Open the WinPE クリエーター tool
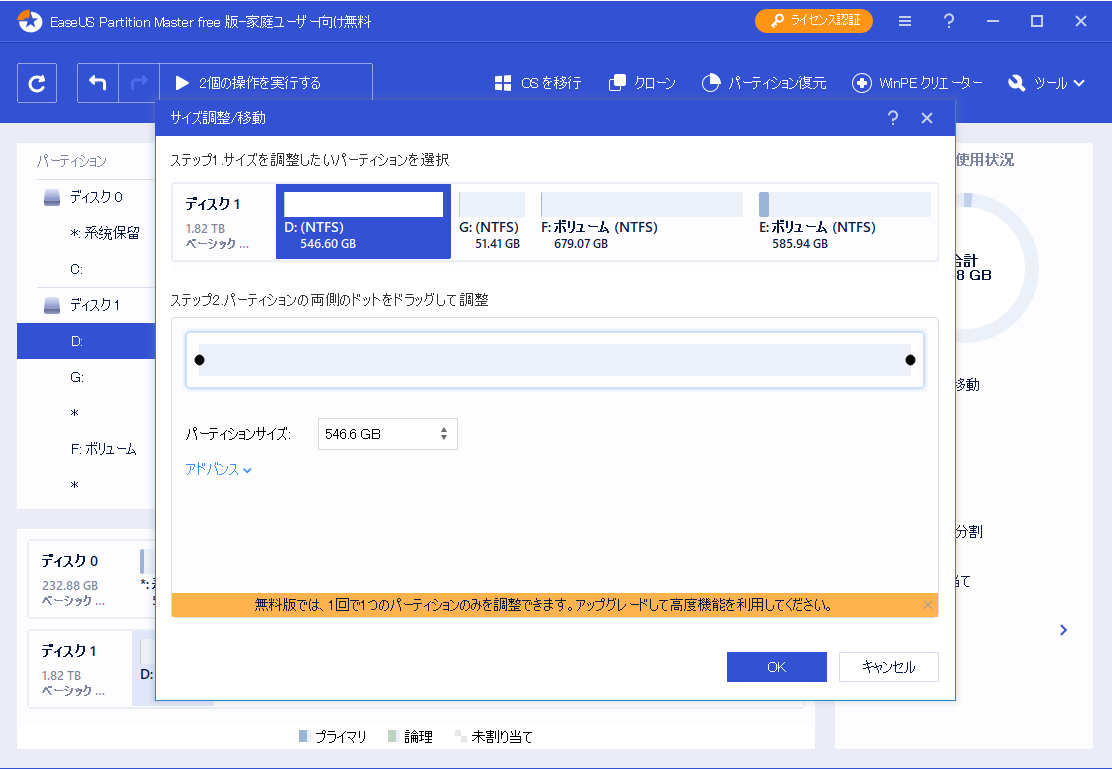The height and width of the screenshot is (769, 1112). click(x=918, y=83)
